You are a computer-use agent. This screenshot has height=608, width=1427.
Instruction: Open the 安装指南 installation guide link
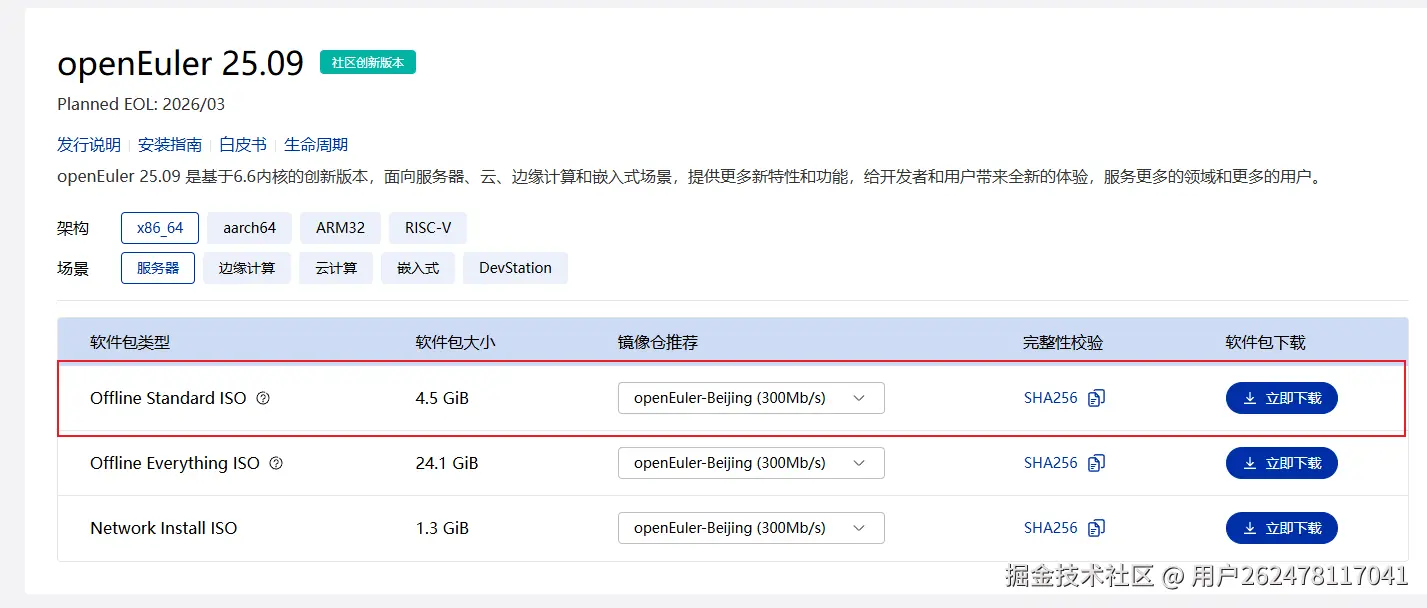coord(170,145)
